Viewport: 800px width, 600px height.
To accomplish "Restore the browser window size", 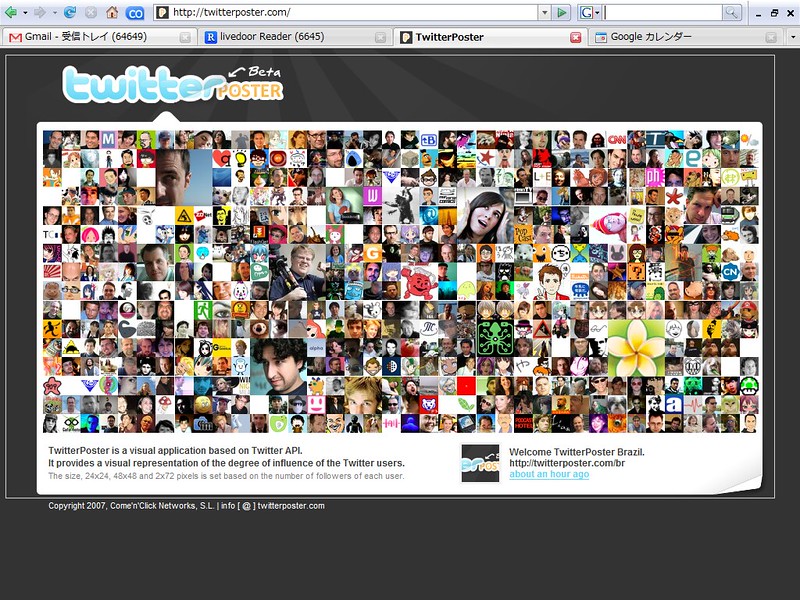I will (774, 13).
